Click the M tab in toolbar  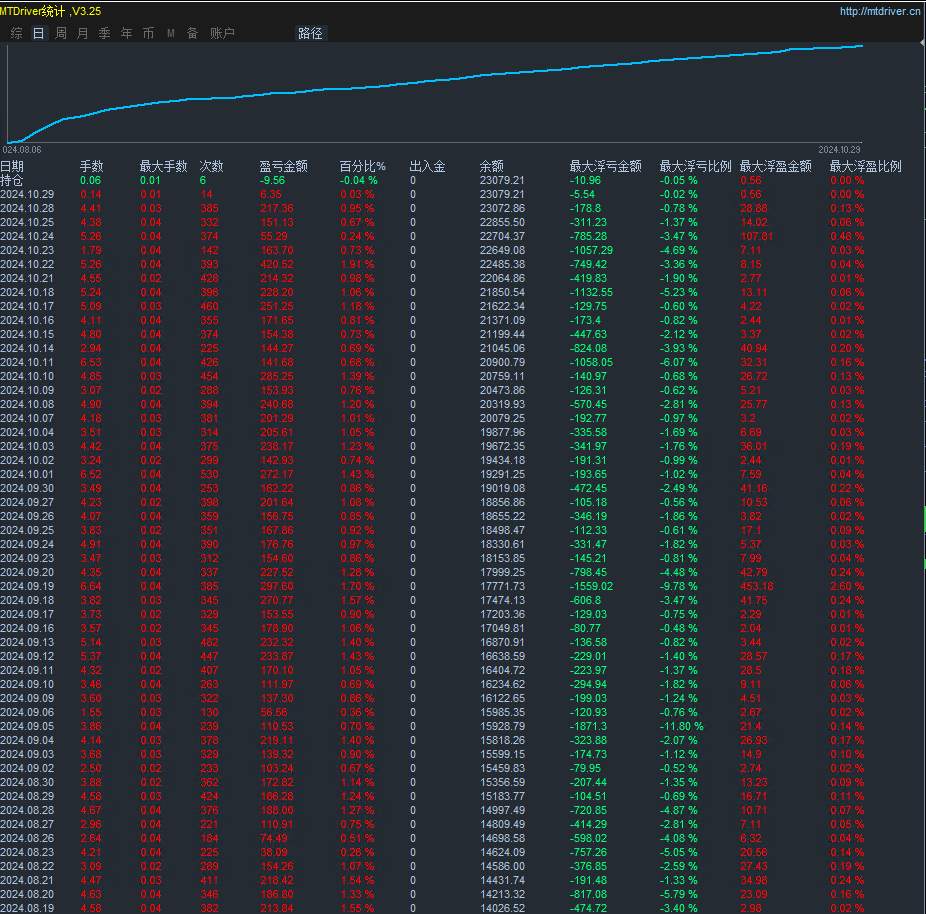[x=170, y=33]
